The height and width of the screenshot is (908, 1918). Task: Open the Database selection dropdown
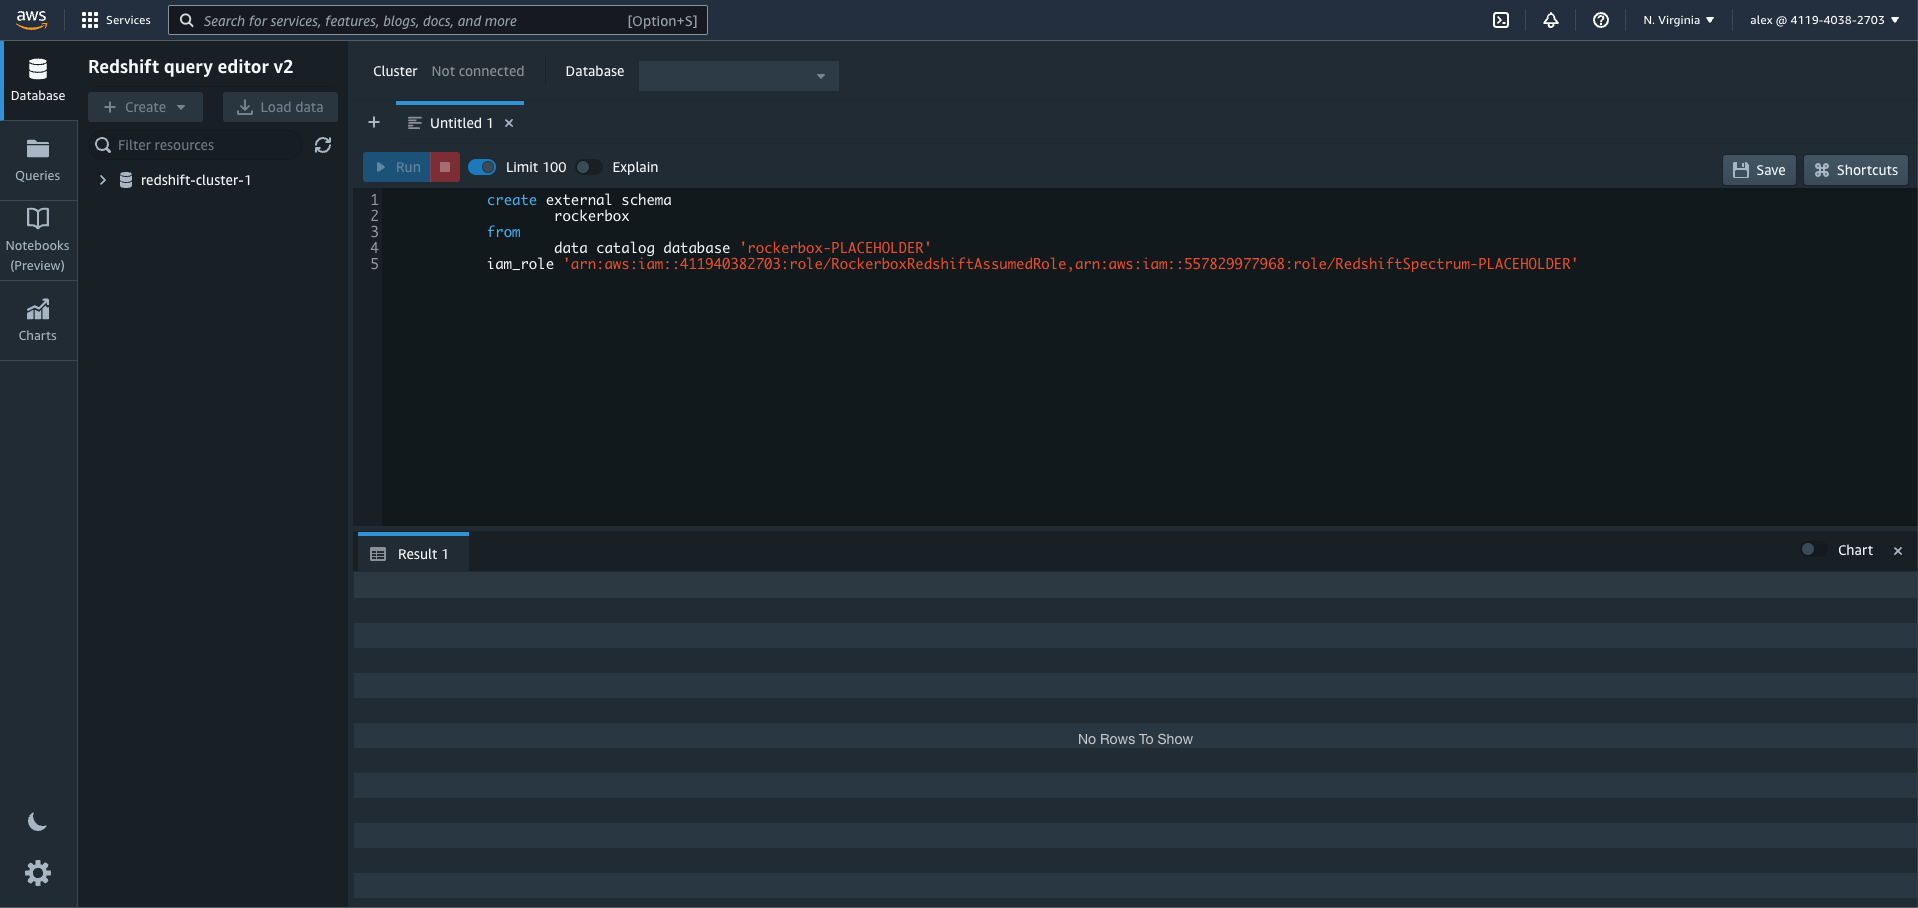[738, 75]
